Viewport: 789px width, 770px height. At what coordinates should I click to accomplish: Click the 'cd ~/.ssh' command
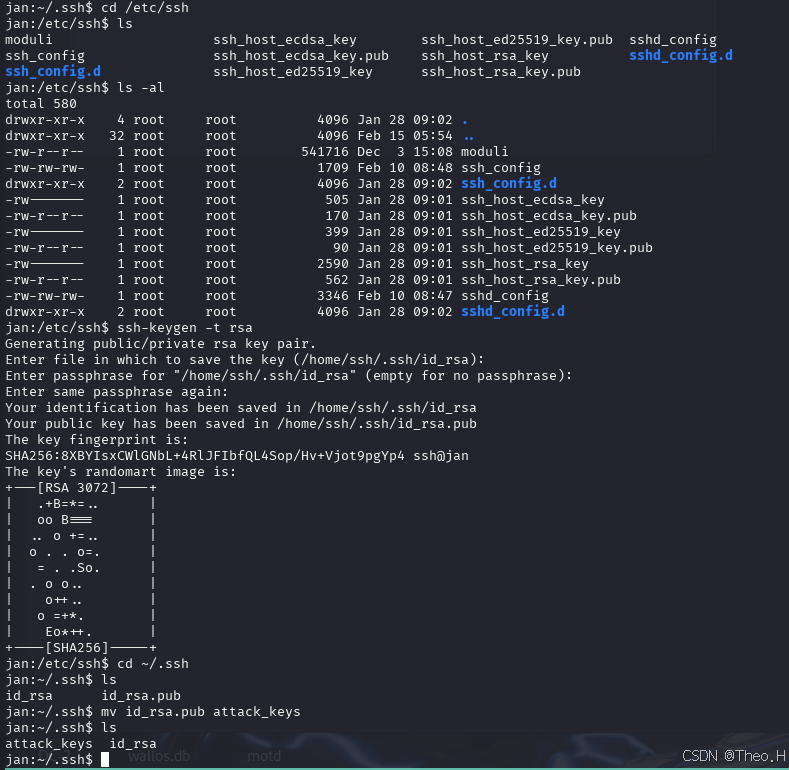153,664
